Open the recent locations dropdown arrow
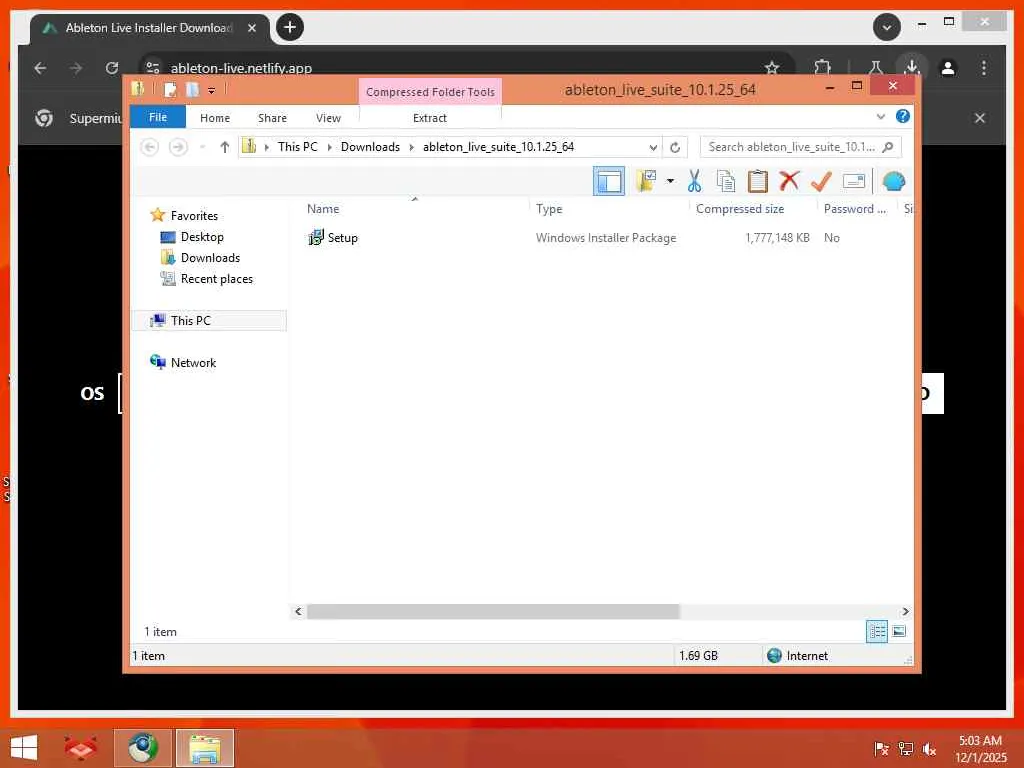This screenshot has width=1024, height=768. (202, 147)
